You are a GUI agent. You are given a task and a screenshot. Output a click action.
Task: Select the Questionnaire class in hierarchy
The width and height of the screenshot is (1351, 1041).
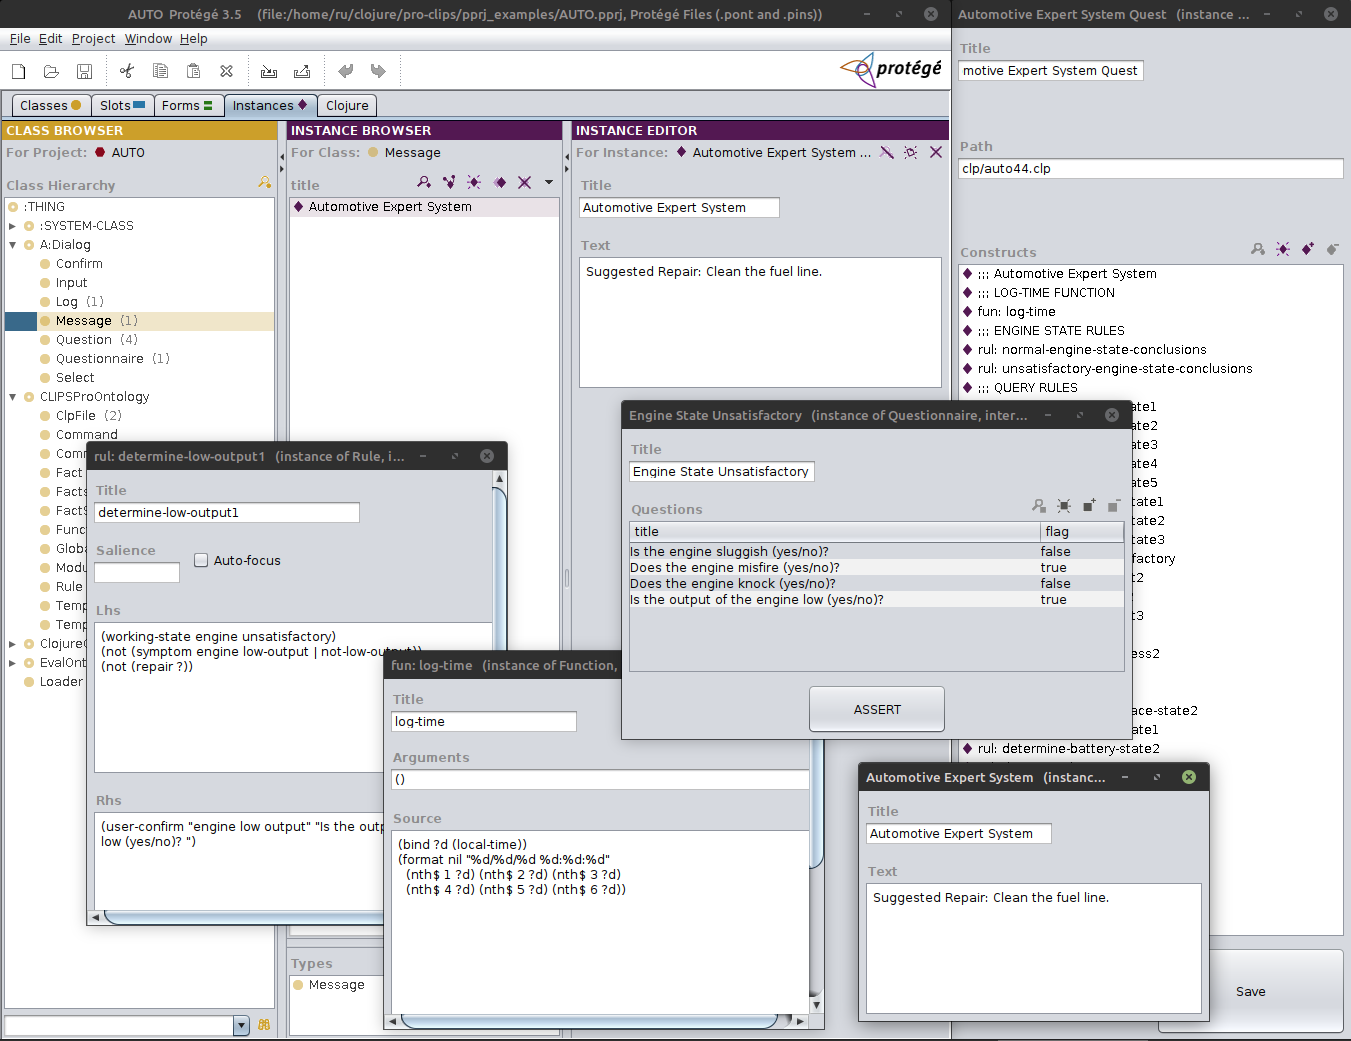(100, 359)
